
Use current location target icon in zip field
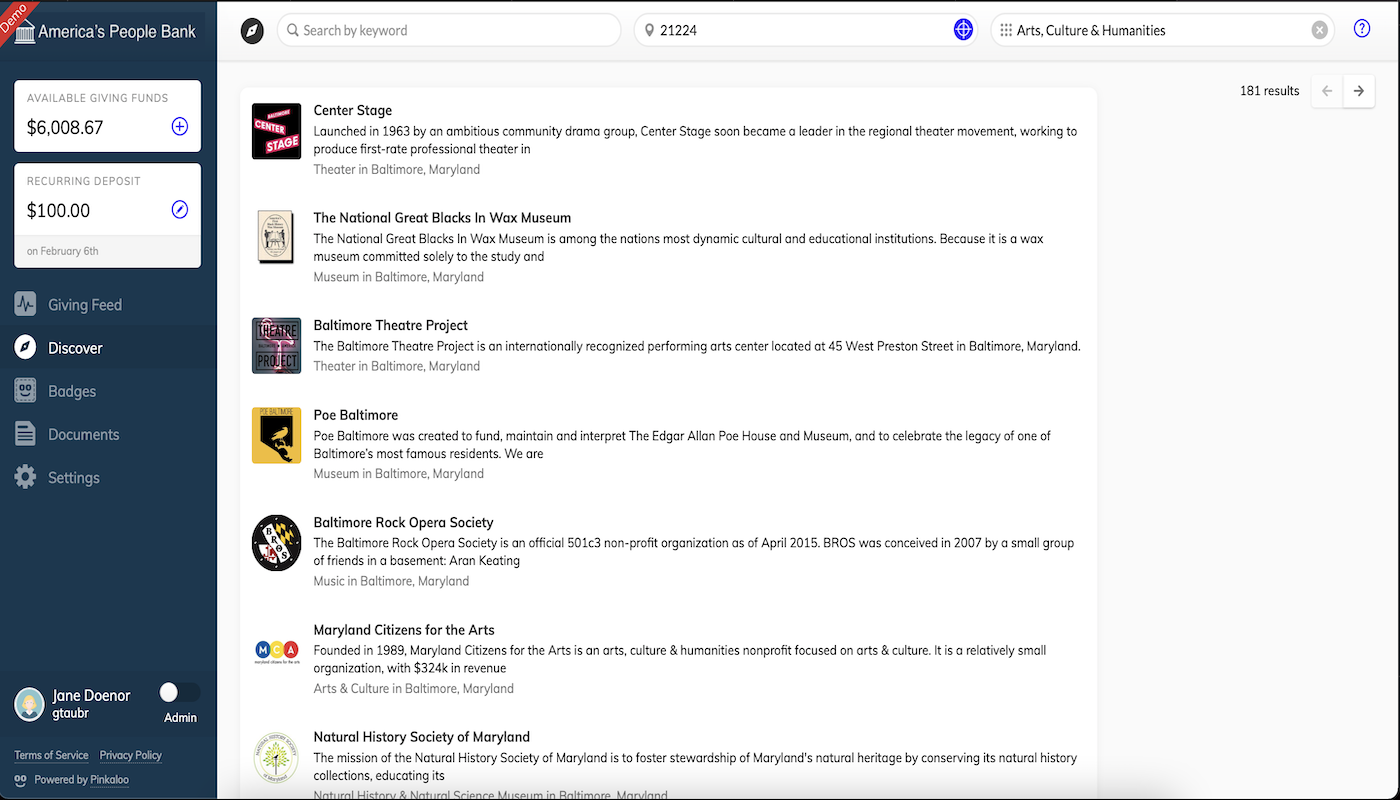tap(963, 30)
